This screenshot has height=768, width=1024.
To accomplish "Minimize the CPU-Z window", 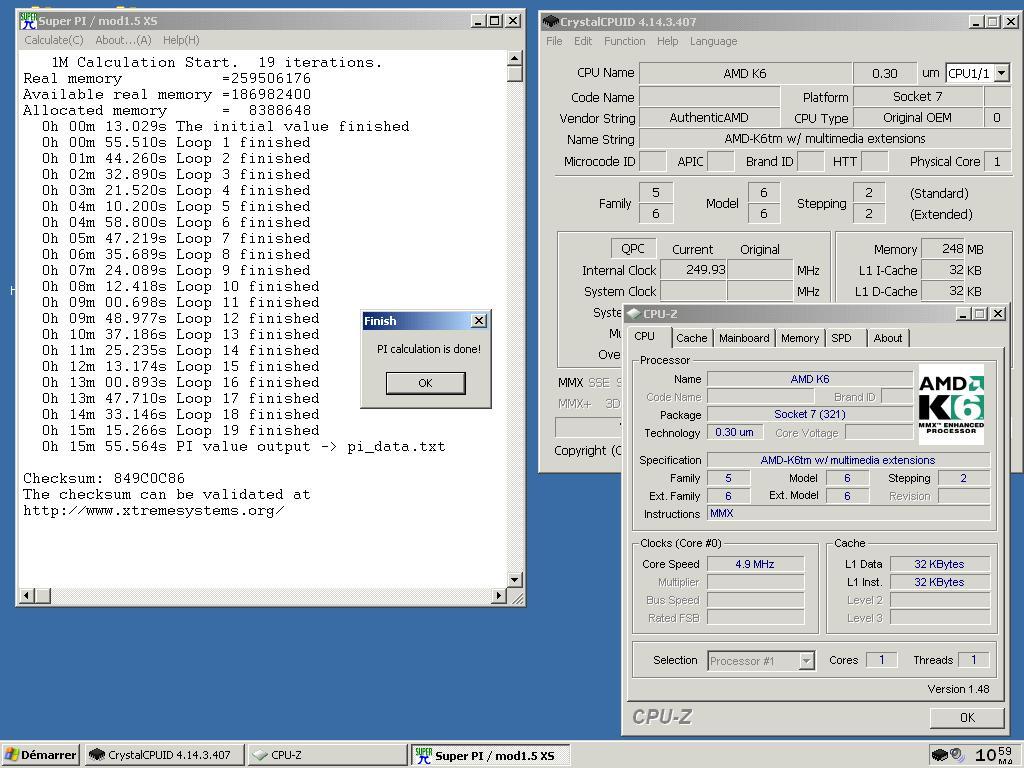I will tap(963, 314).
